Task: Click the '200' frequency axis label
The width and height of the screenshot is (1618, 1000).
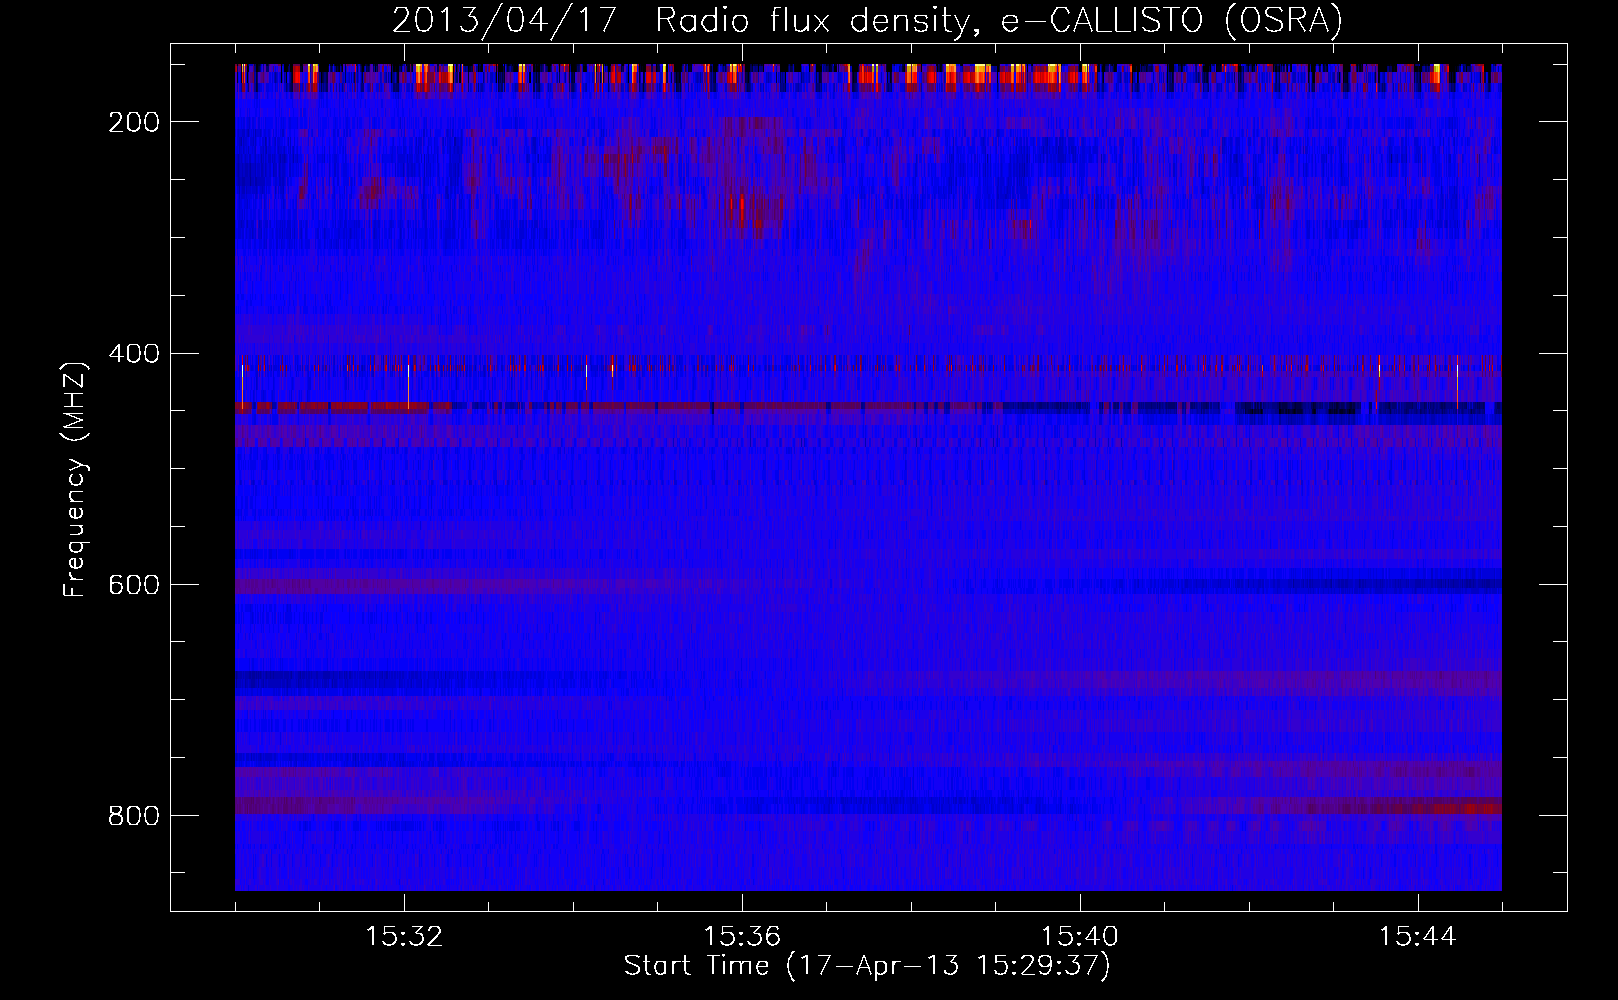Action: pyautogui.click(x=133, y=122)
